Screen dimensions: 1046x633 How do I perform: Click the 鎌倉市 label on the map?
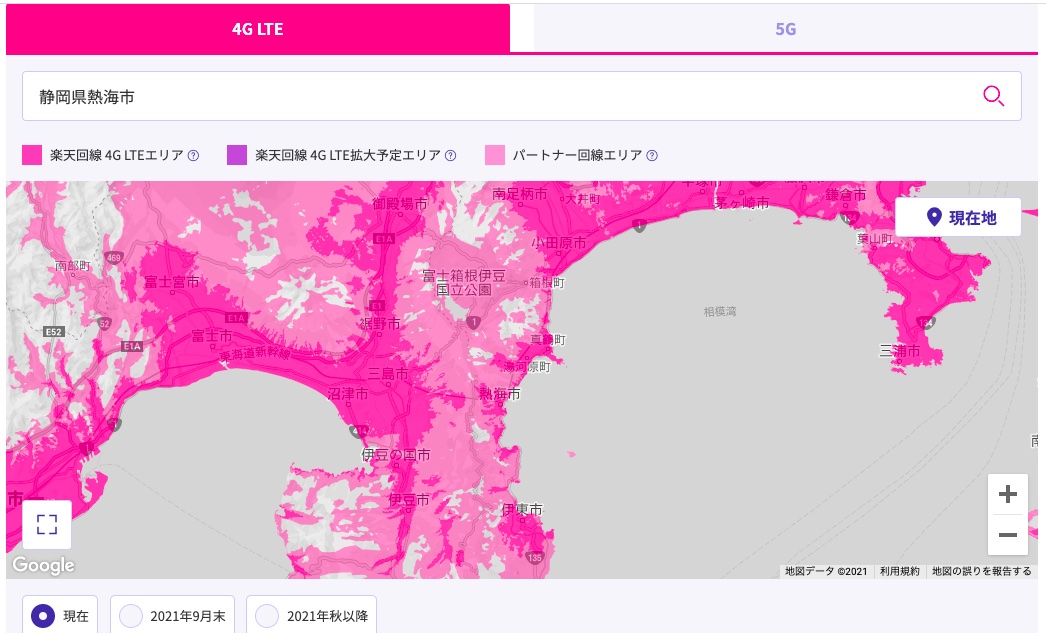click(845, 195)
